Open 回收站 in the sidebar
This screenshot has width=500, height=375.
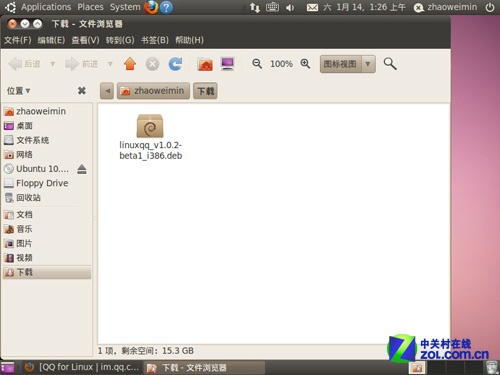[23, 198]
